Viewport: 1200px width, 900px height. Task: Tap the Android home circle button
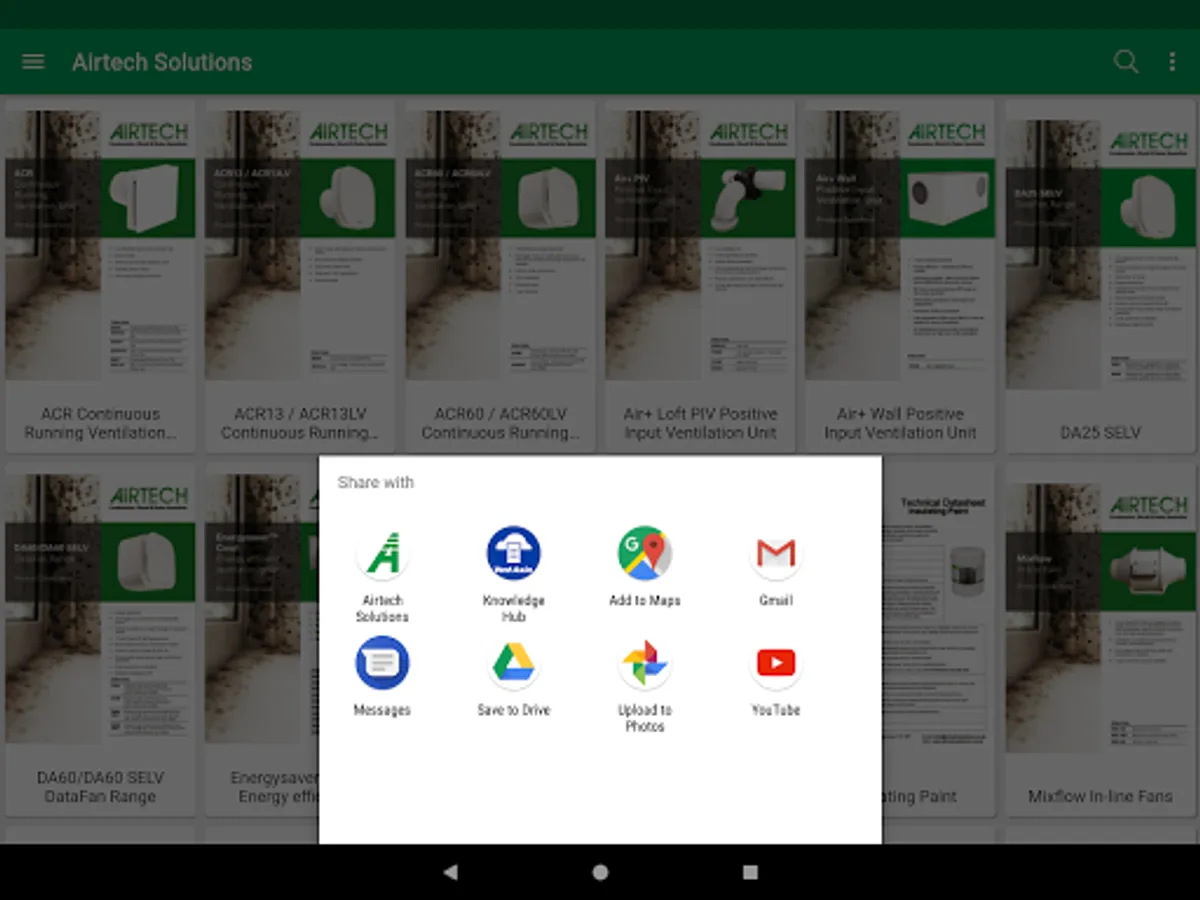point(600,872)
